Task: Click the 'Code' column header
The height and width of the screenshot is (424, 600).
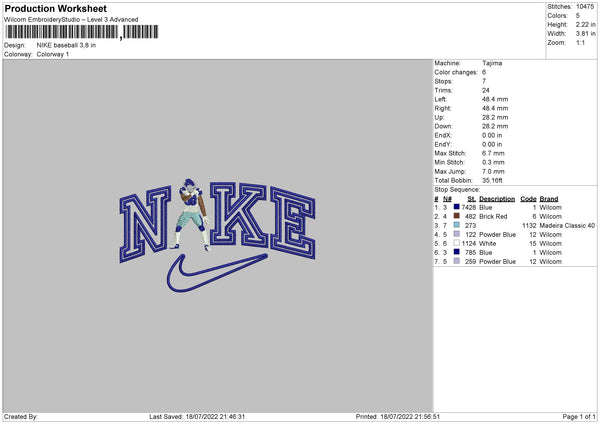Action: [528, 199]
